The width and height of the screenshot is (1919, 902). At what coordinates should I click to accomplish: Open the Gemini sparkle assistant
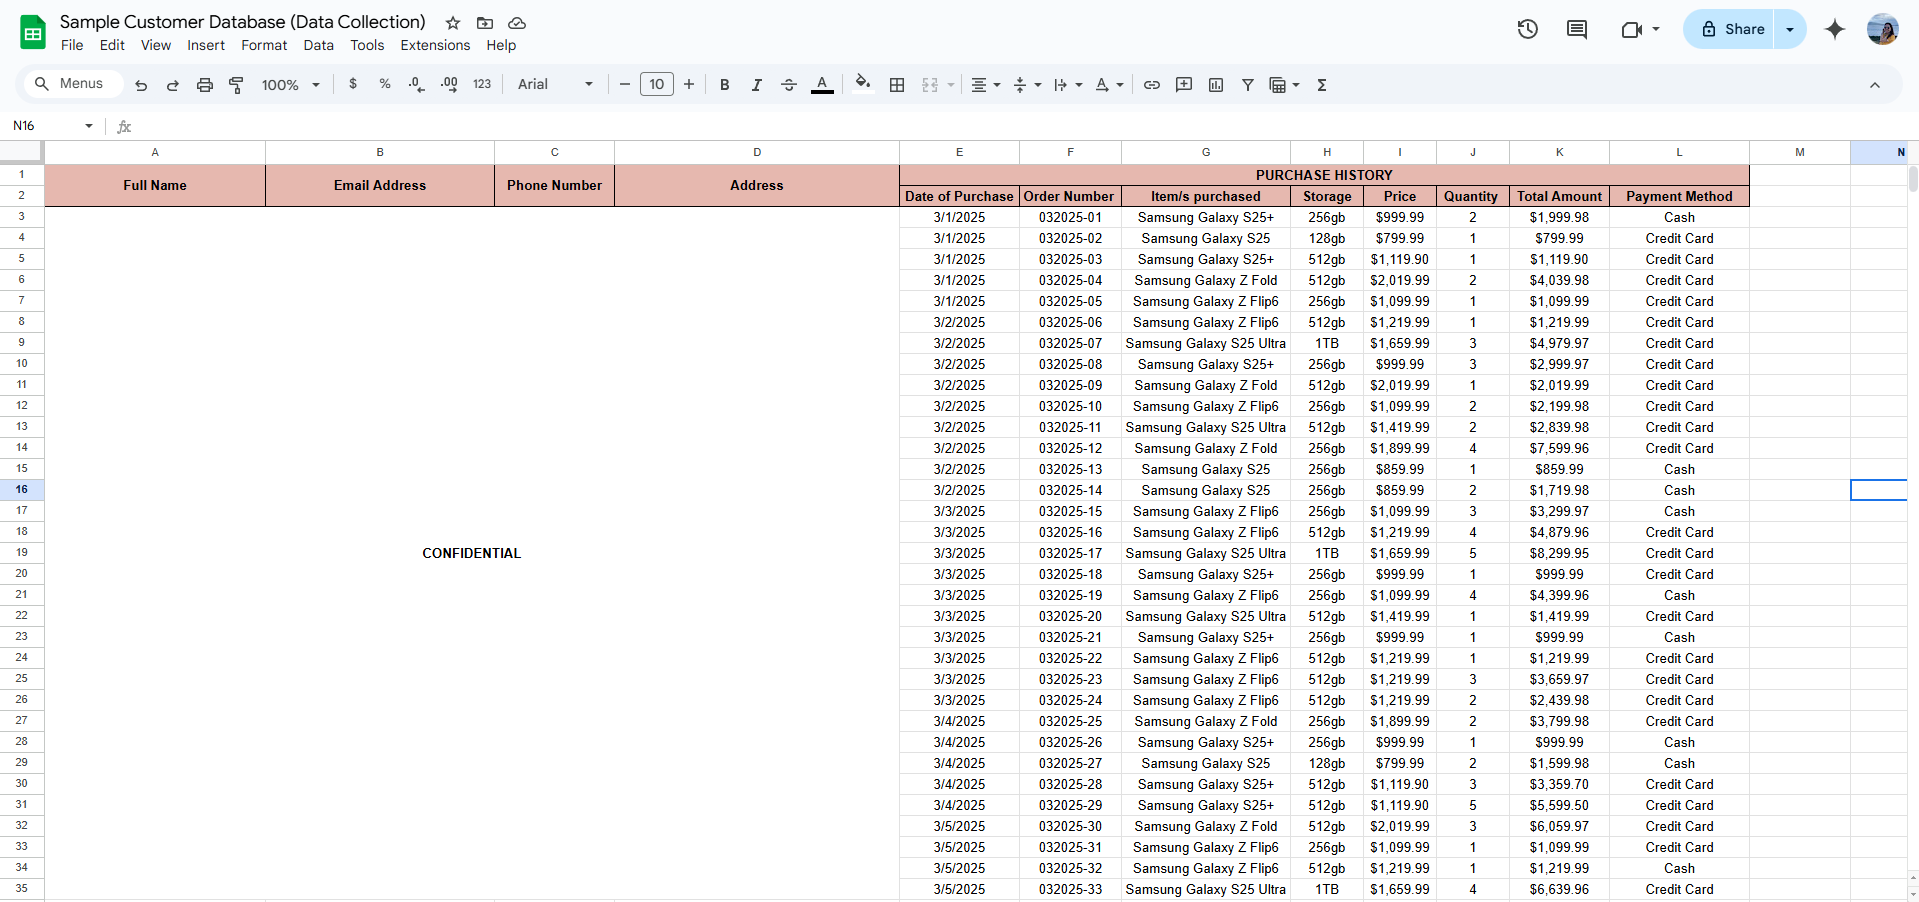[1835, 29]
